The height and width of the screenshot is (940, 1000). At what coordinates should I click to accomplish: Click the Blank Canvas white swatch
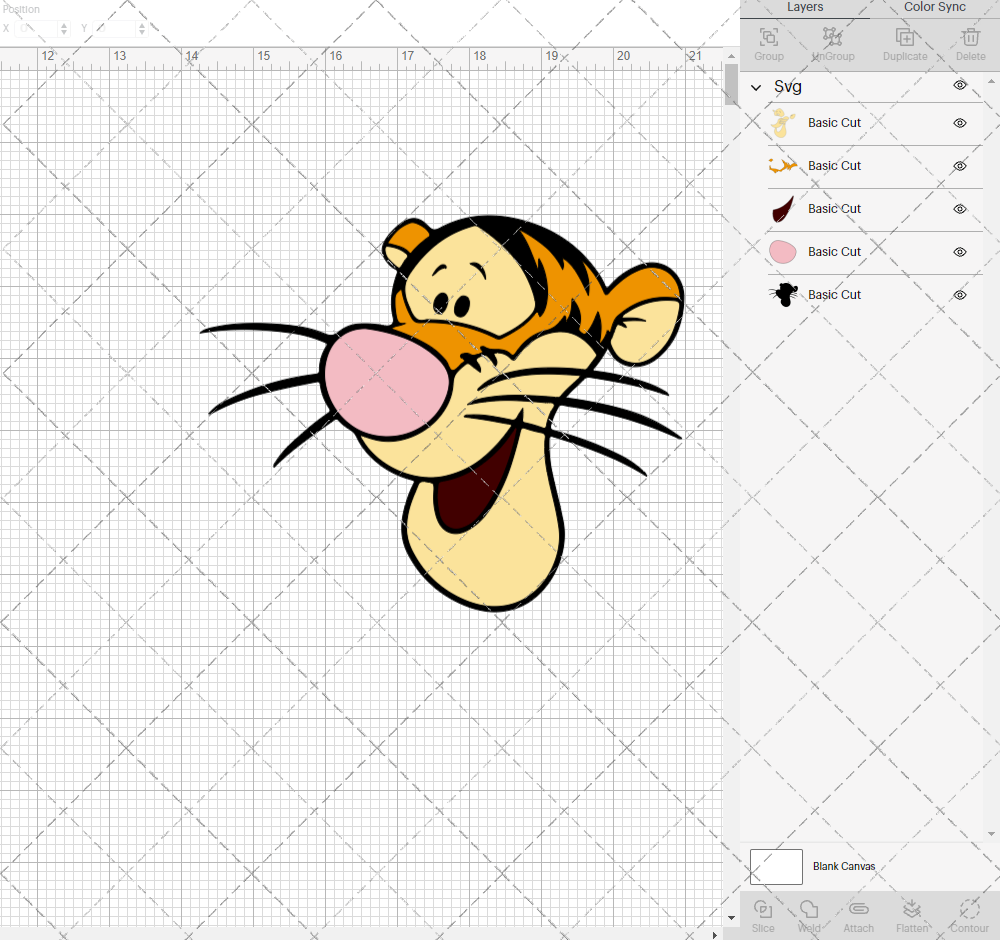pos(776,867)
